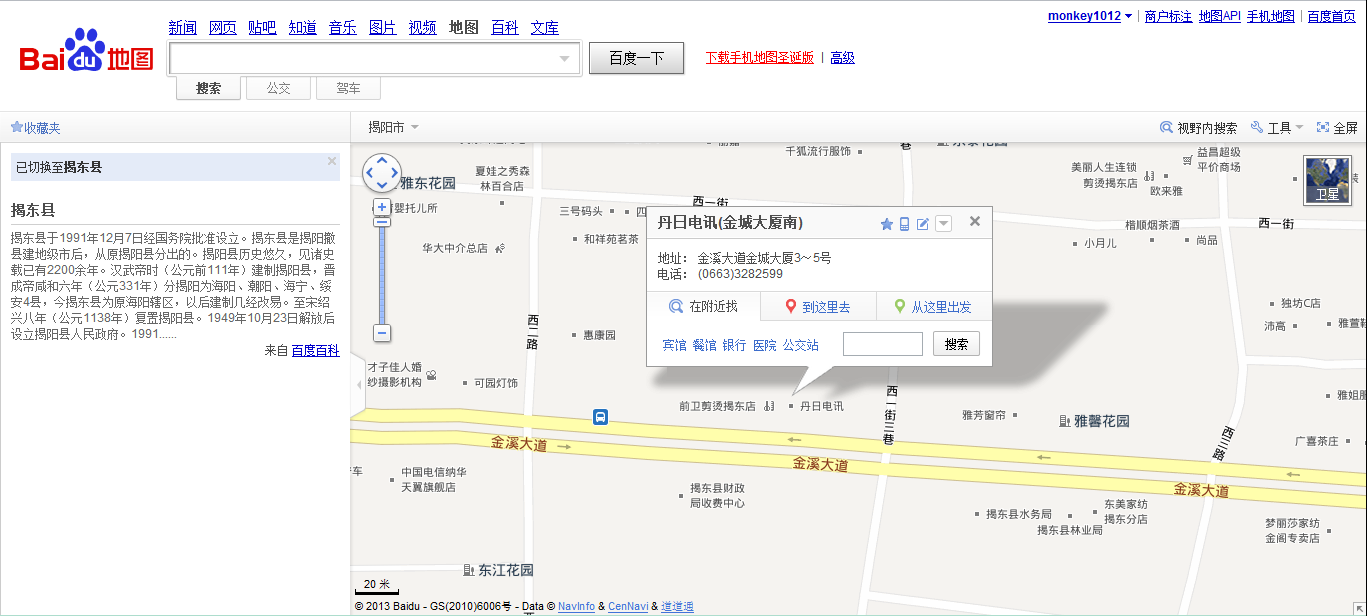This screenshot has height=616, width=1367.
Task: Click the map pan direction control
Action: click(381, 173)
